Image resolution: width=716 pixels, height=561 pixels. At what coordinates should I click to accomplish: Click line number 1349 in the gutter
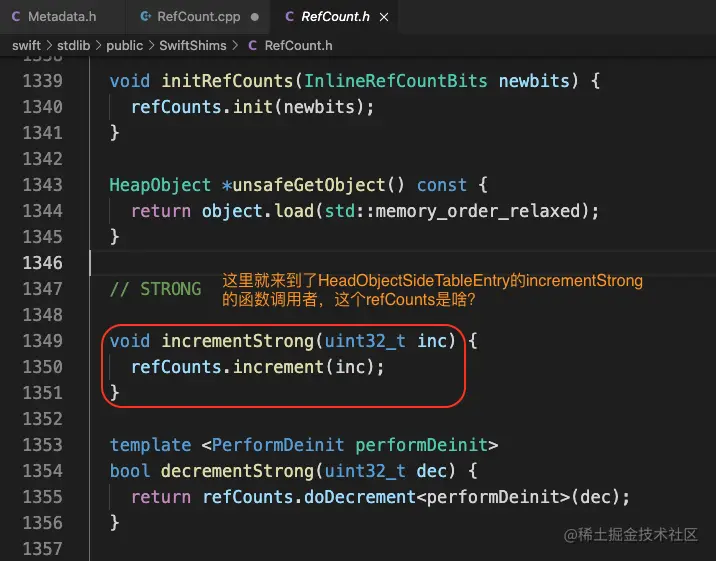(42, 341)
